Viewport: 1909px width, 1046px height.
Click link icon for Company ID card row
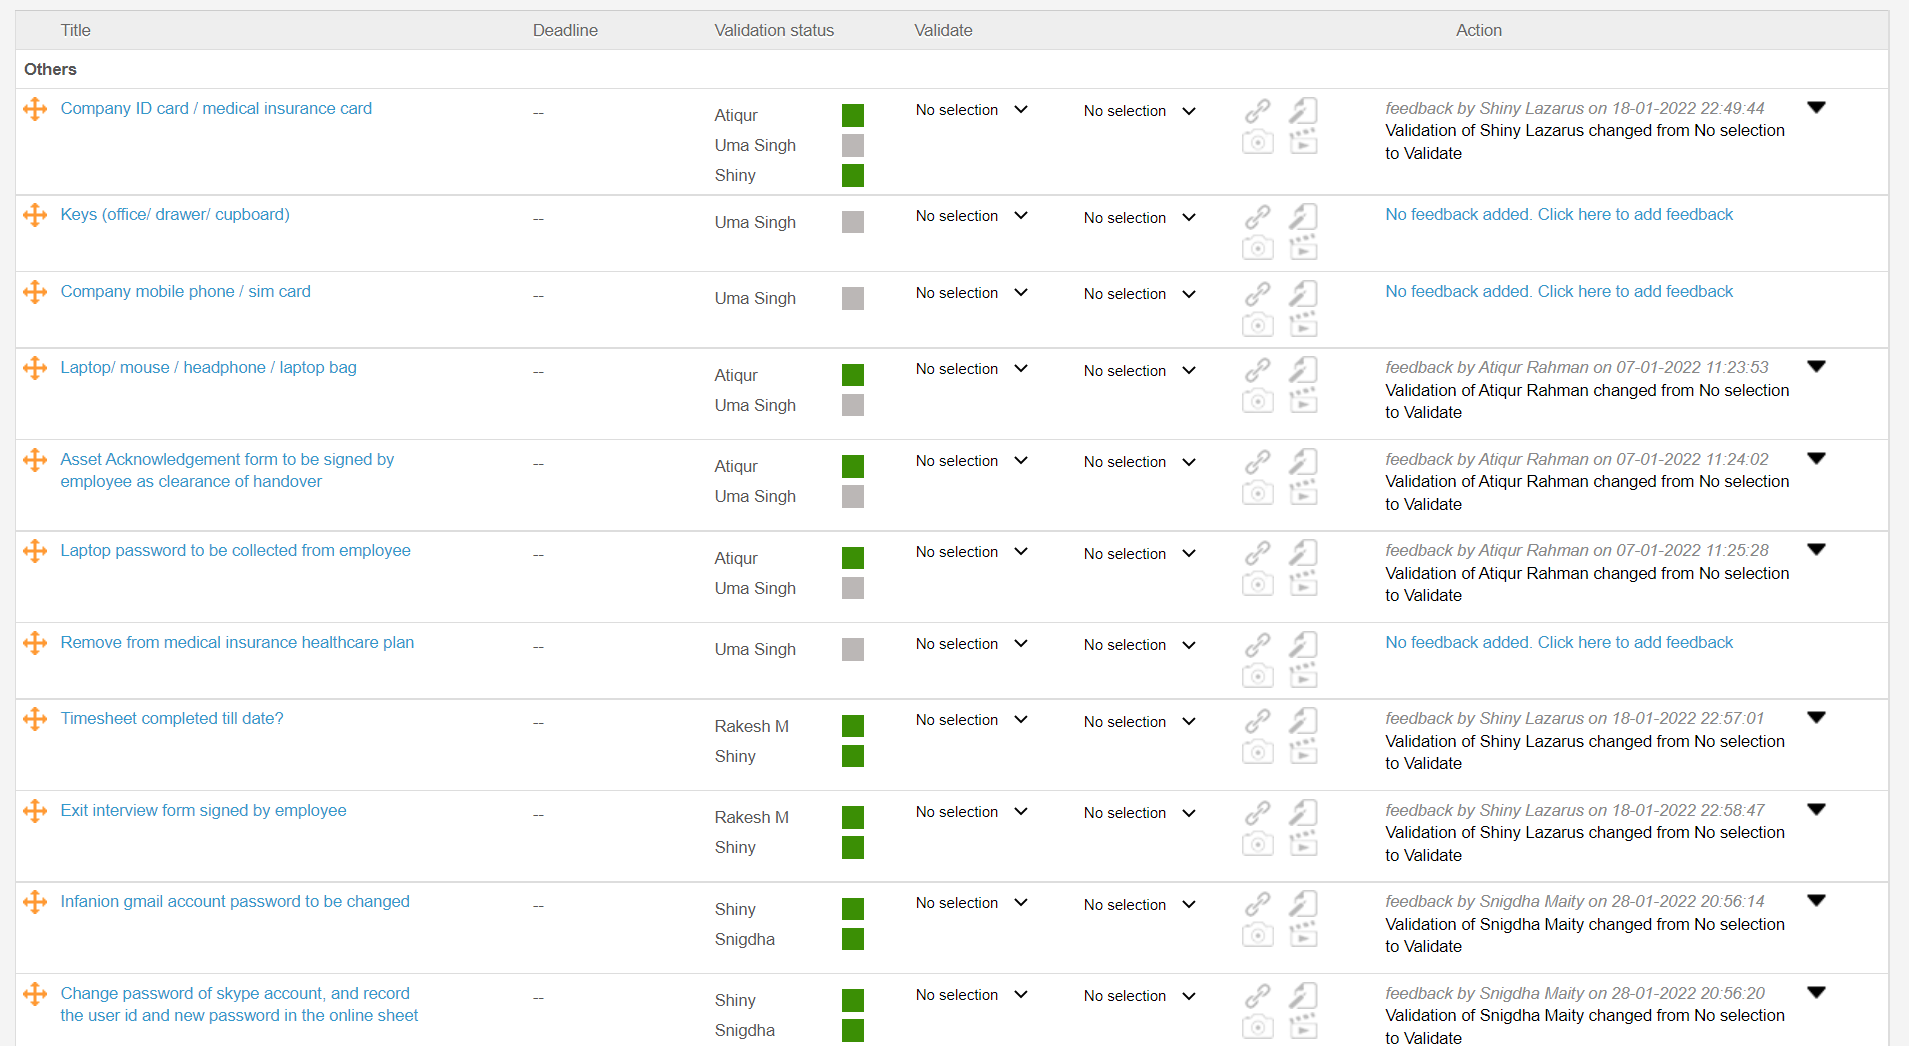pos(1257,110)
